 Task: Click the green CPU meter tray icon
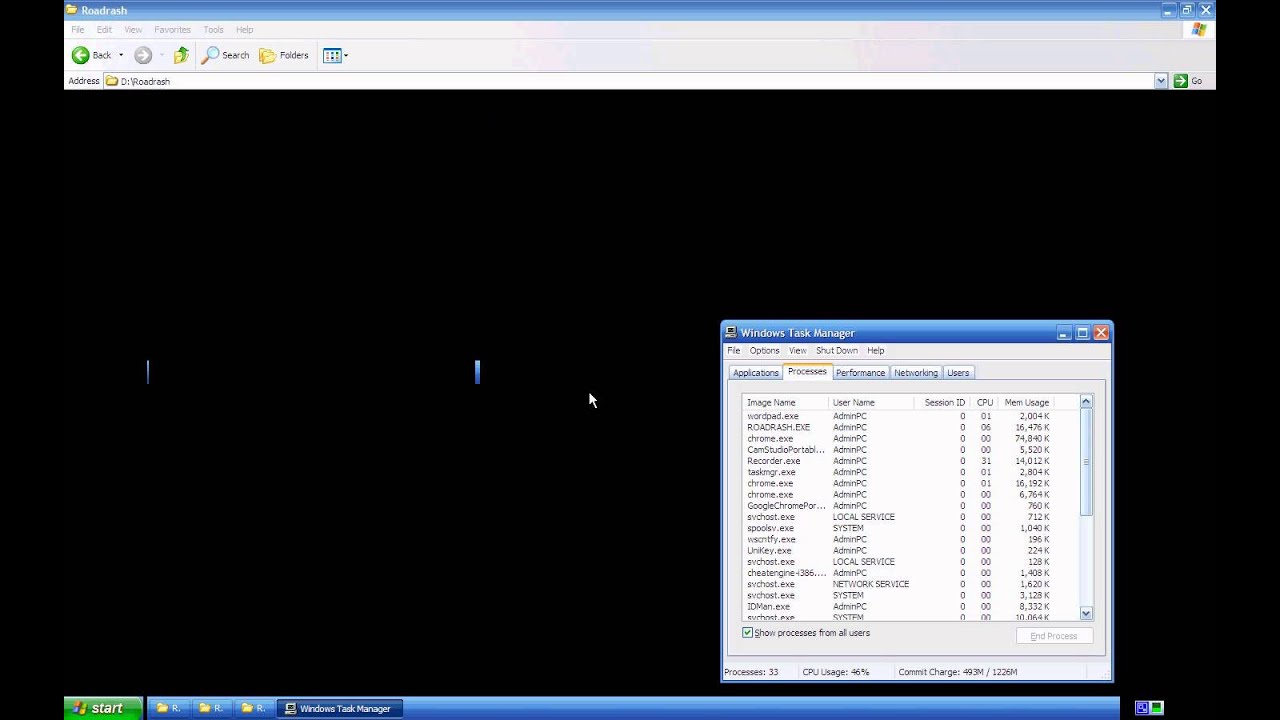1157,708
